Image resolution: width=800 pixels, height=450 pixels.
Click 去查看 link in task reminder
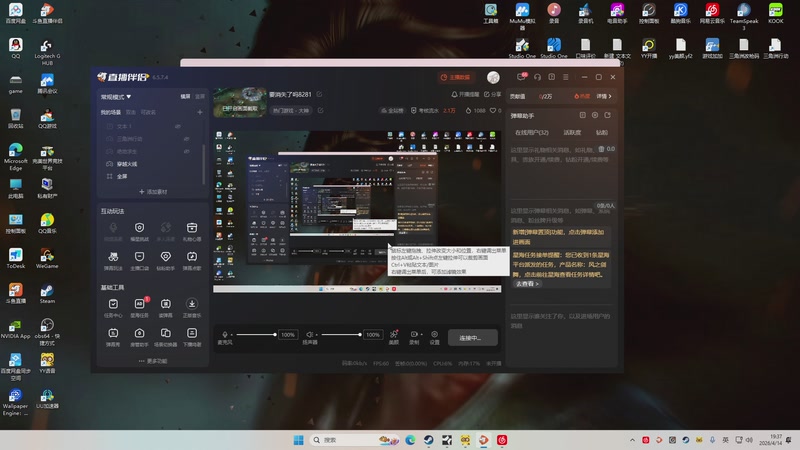point(527,284)
